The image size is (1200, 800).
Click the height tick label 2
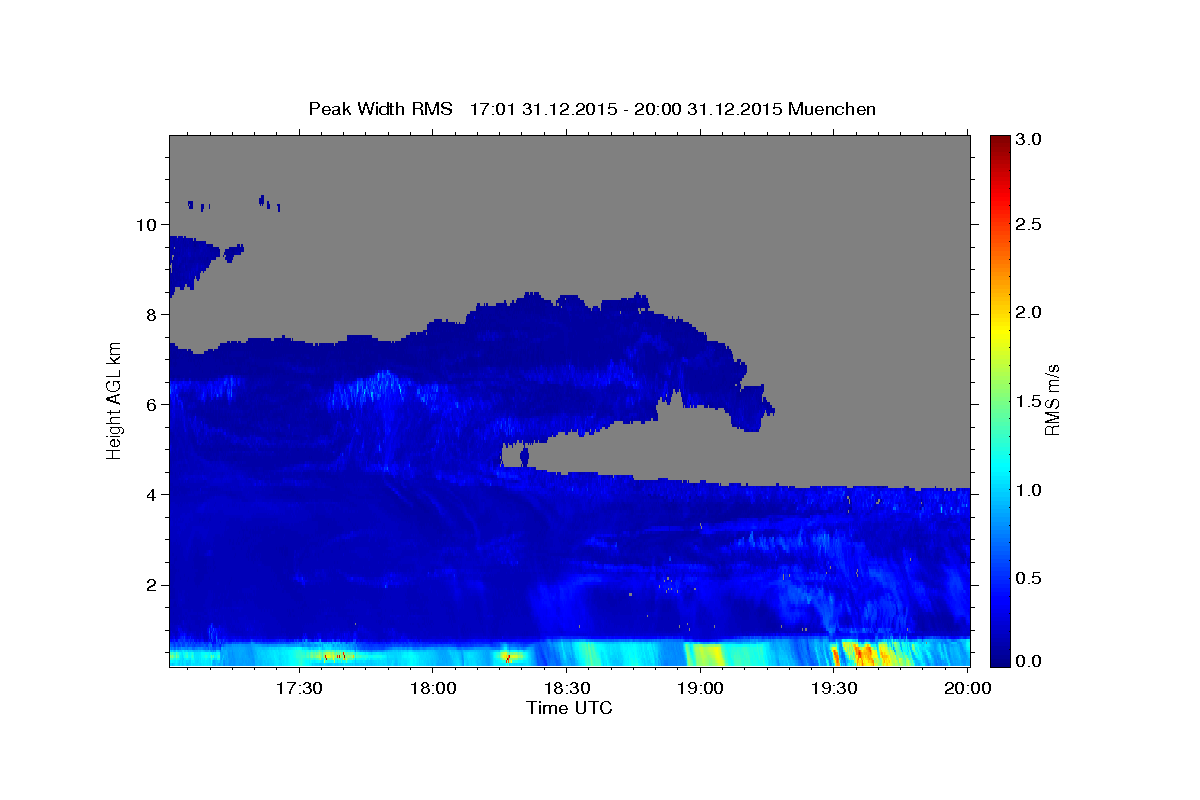(x=152, y=584)
